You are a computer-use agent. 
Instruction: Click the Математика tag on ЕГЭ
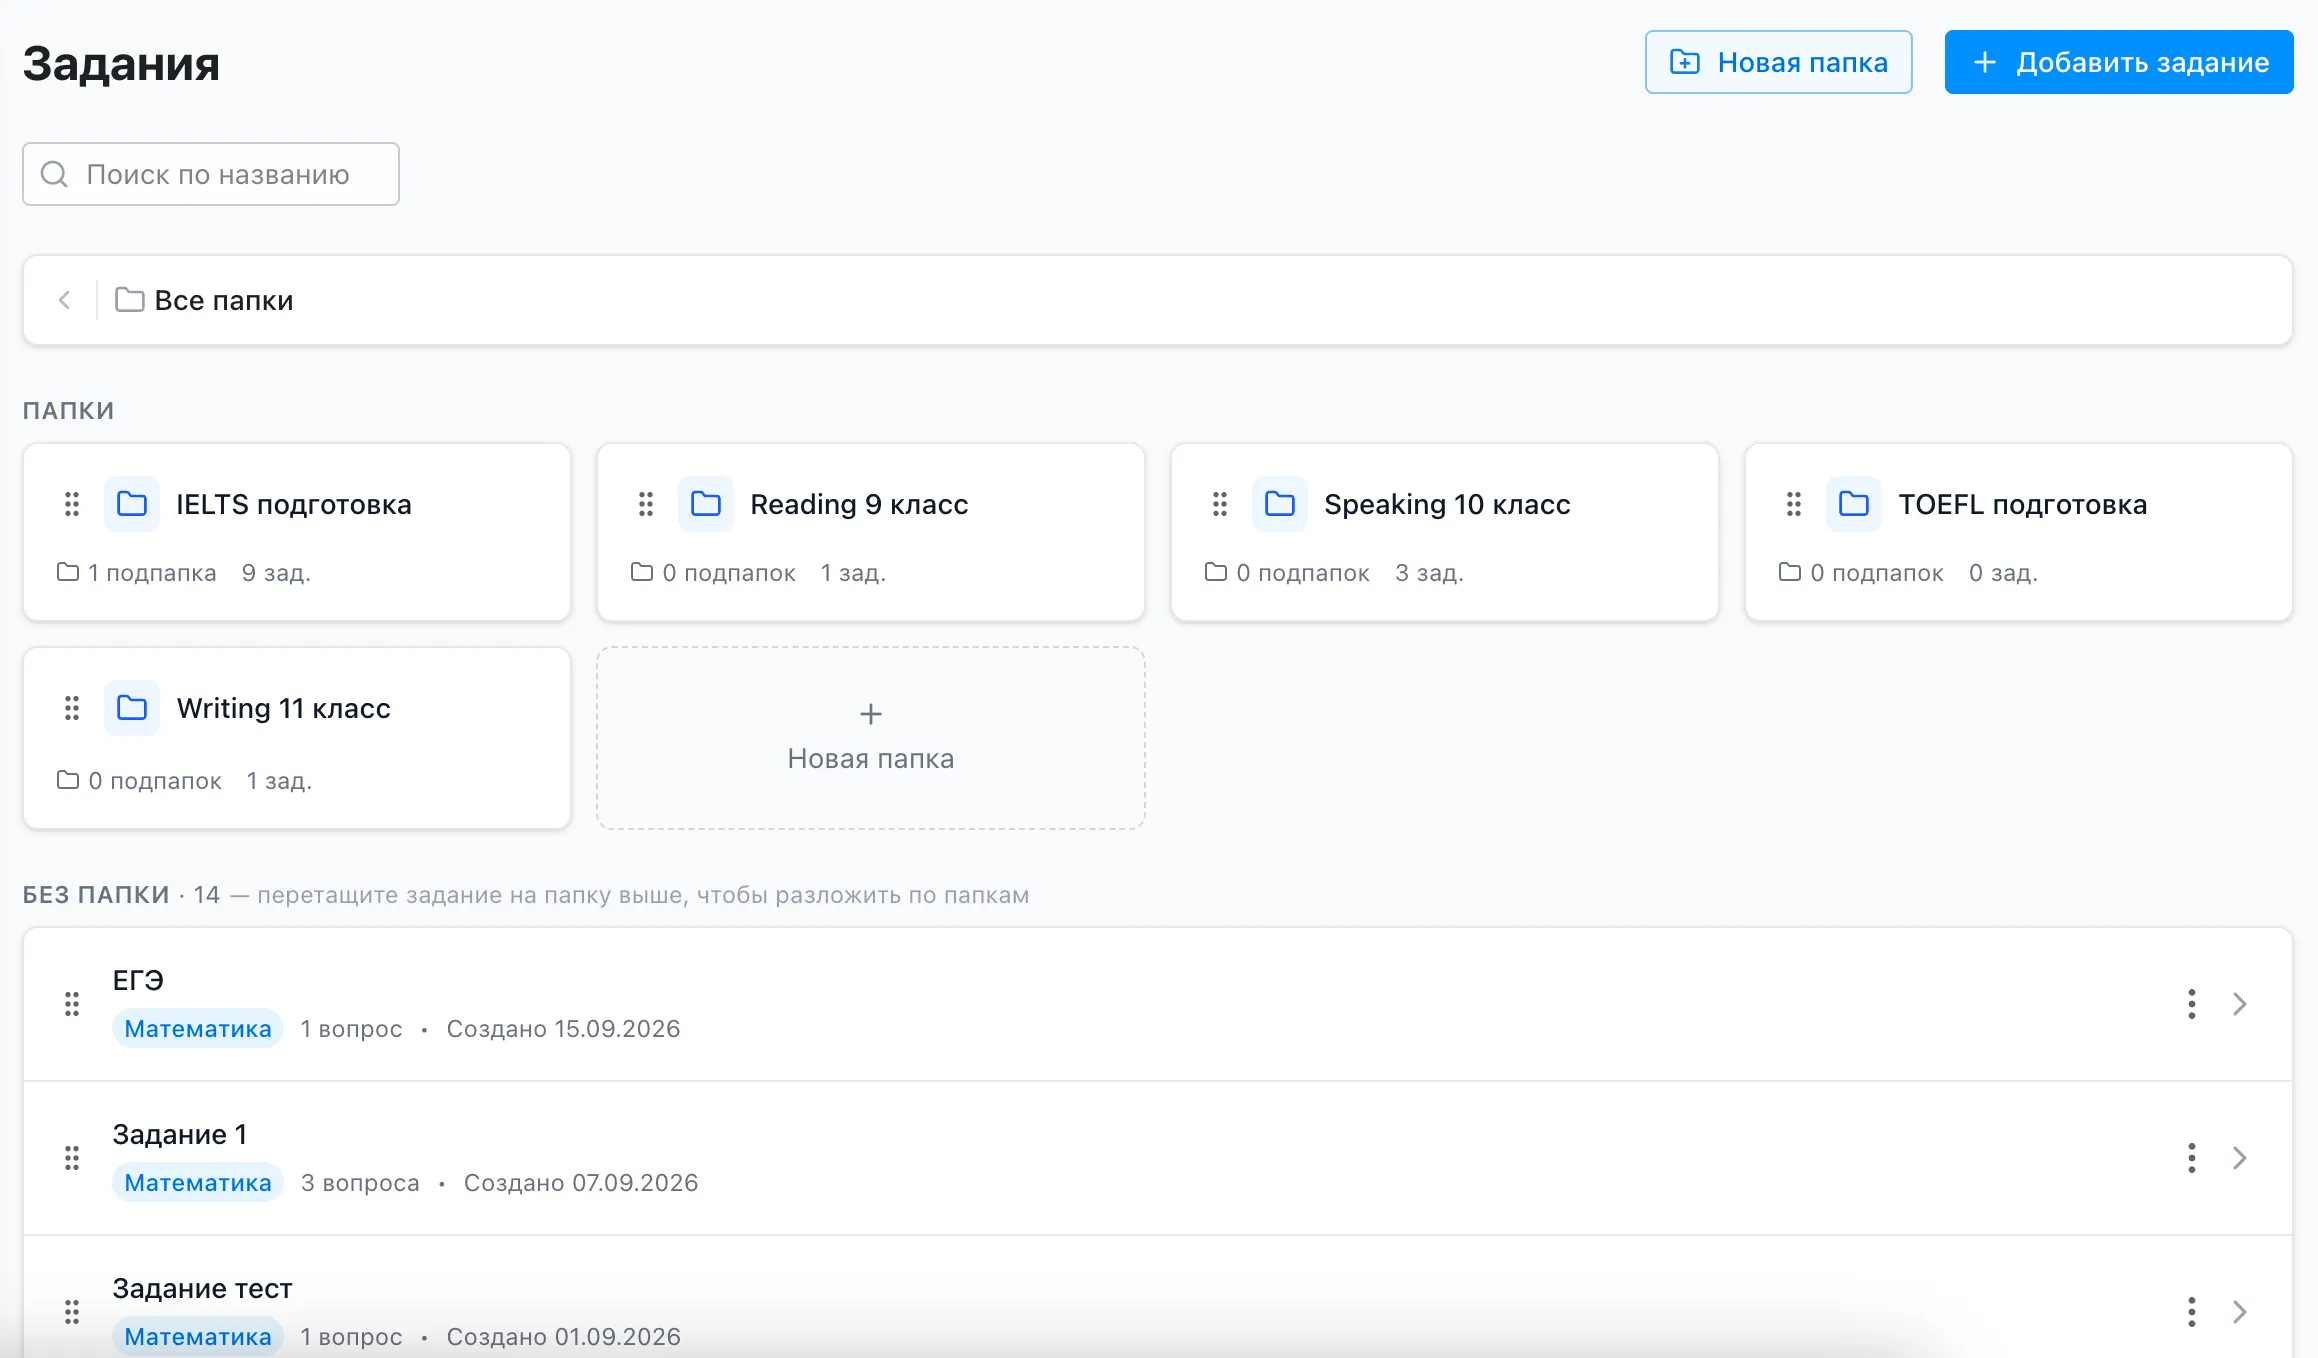click(198, 1028)
